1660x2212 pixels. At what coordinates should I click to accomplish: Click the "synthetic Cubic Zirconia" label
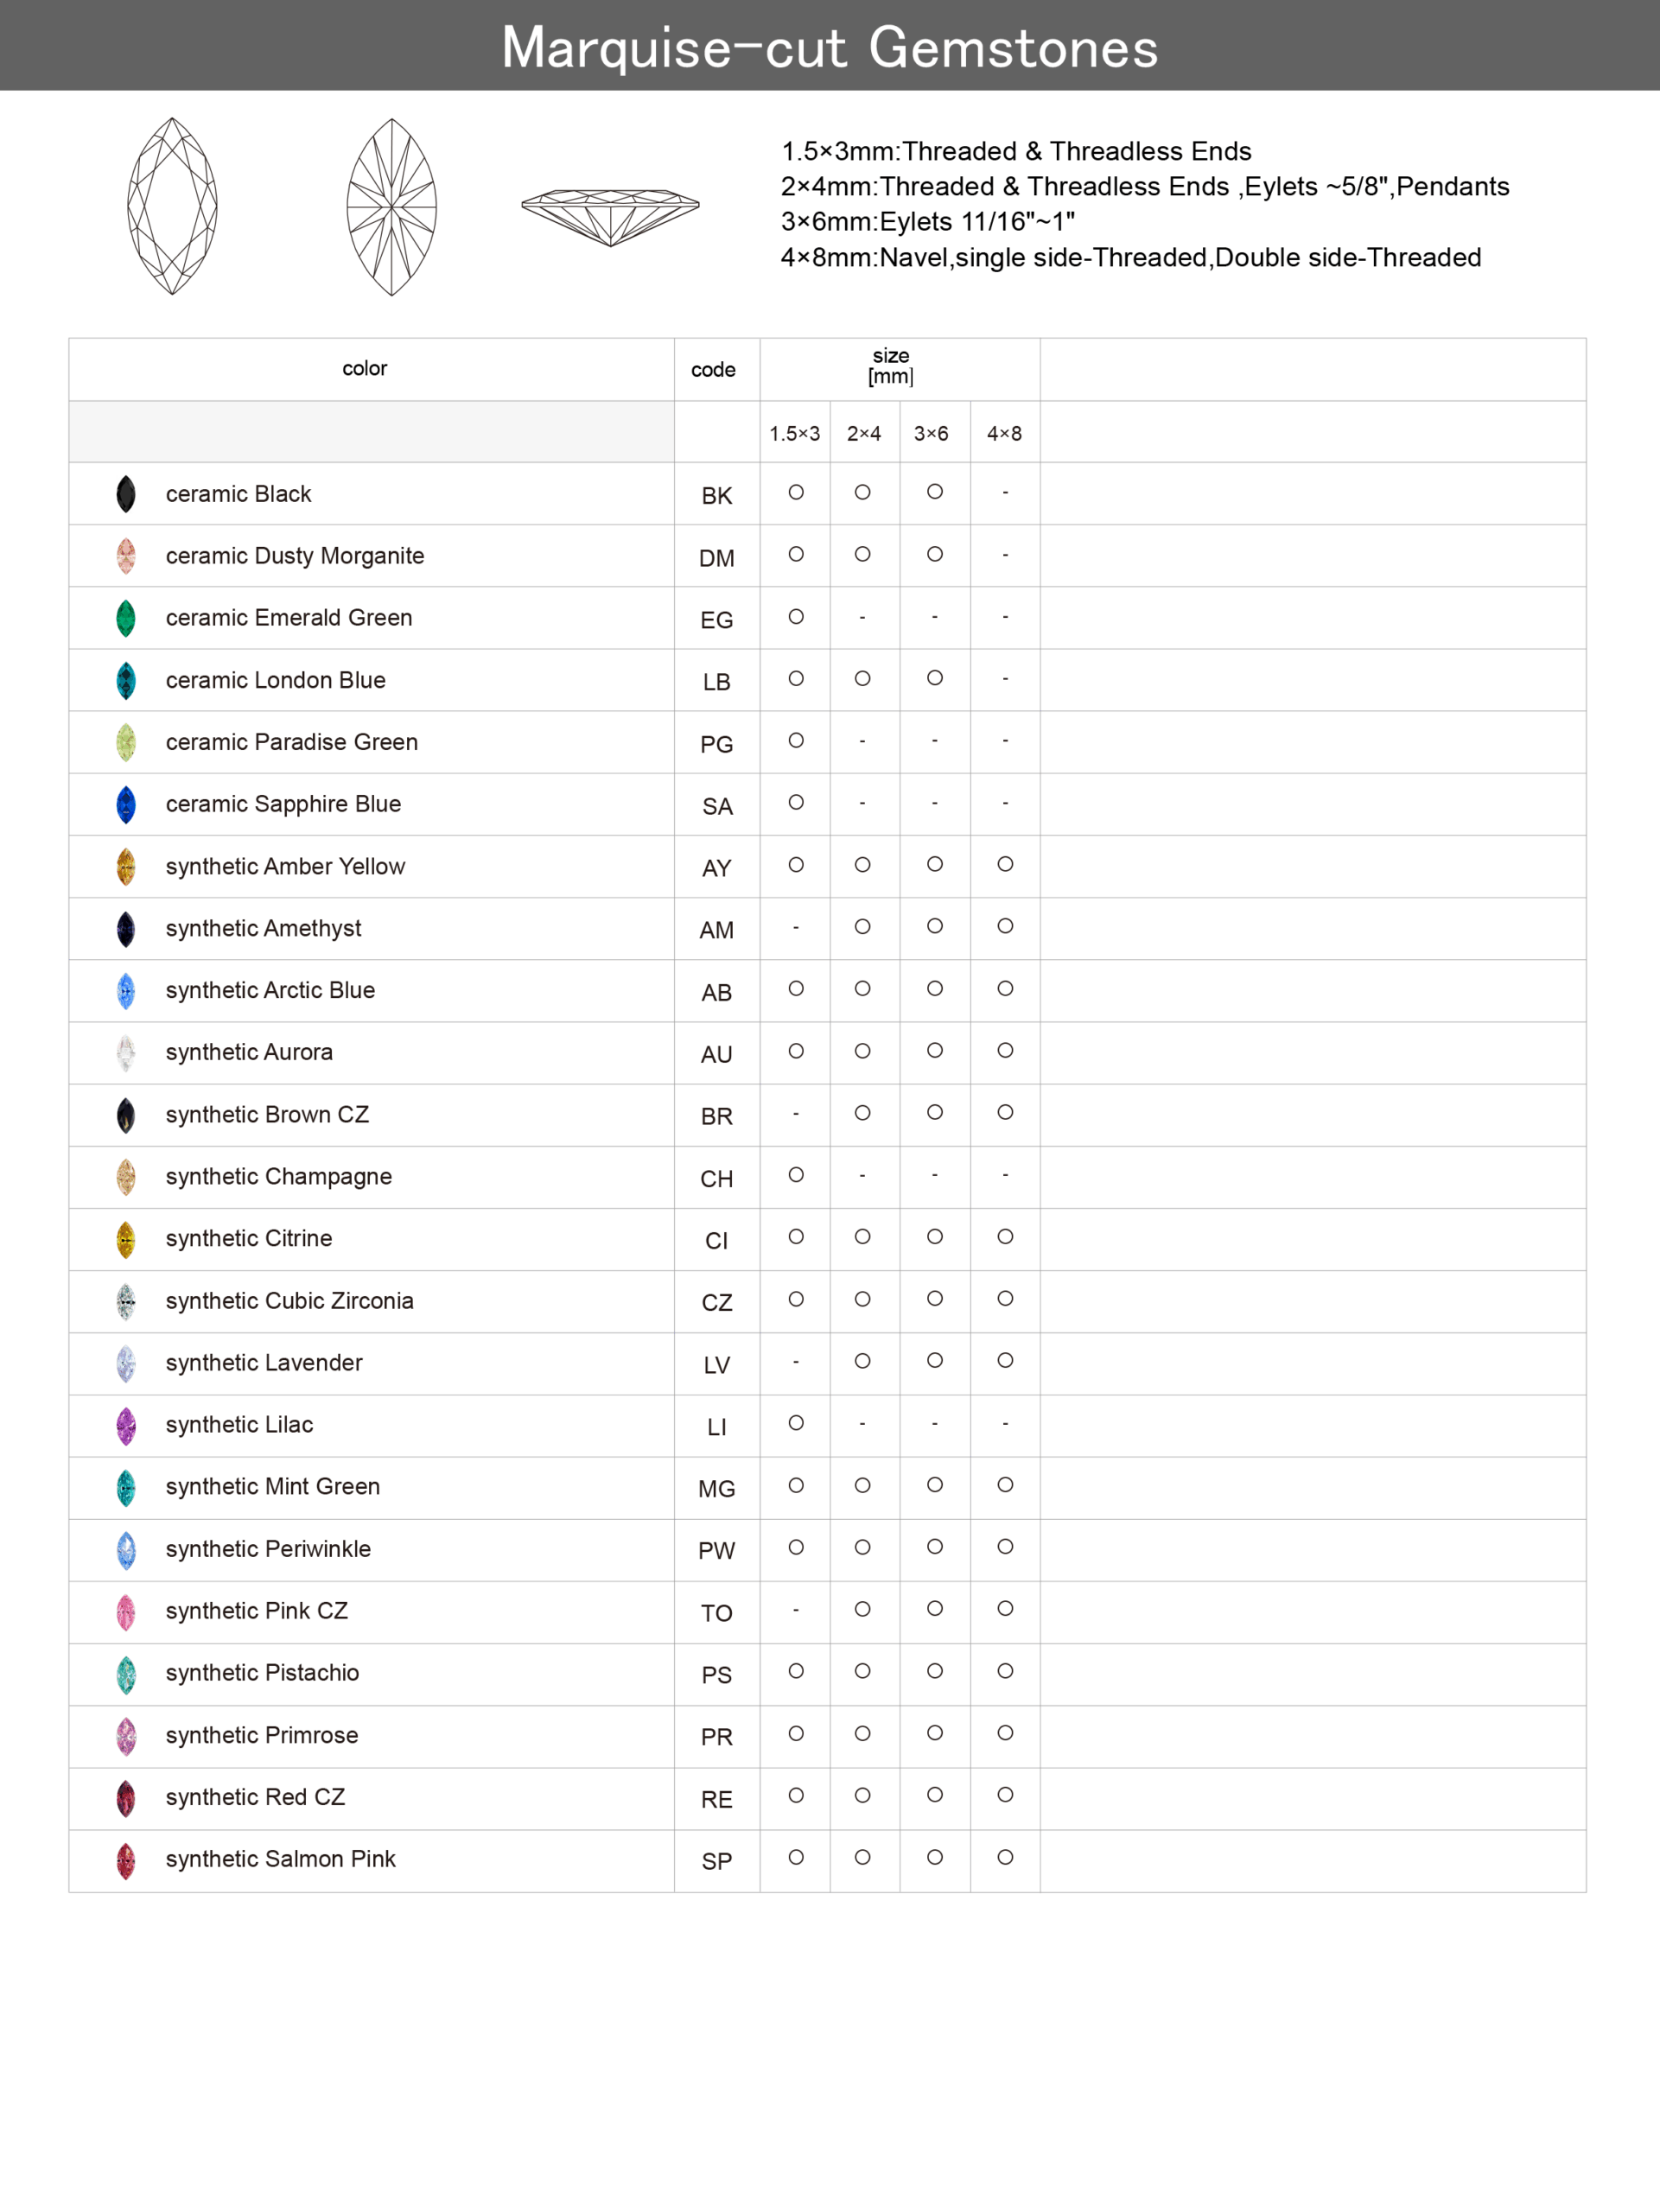point(290,1301)
